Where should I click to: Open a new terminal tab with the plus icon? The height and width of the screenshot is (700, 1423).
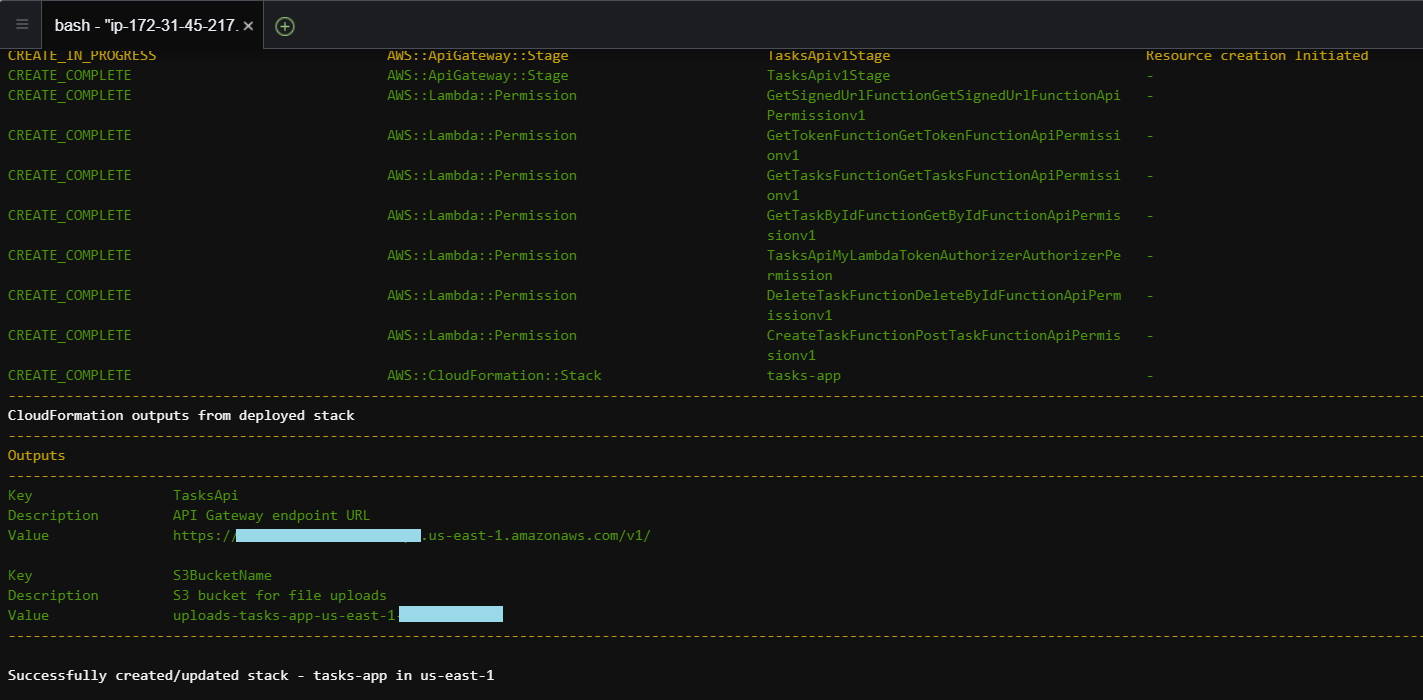(285, 26)
